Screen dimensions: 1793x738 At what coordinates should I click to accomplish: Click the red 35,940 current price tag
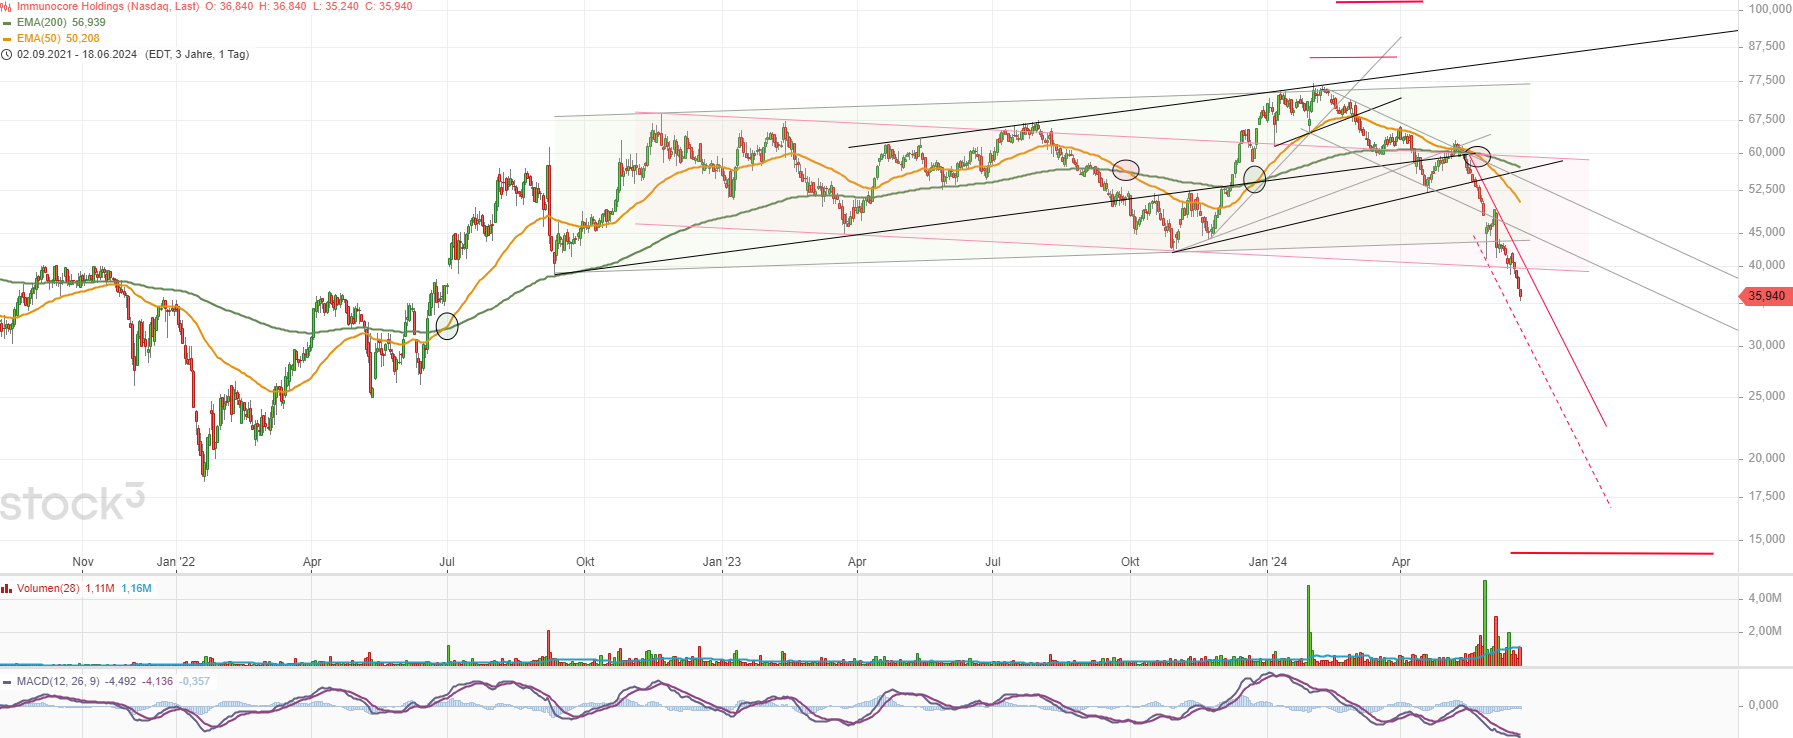pos(1766,296)
